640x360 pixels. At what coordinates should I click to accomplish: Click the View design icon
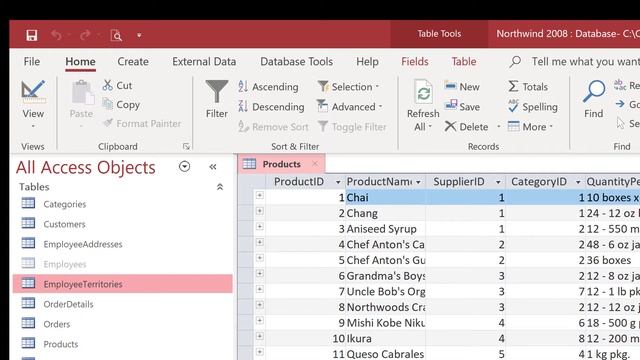coord(33,91)
